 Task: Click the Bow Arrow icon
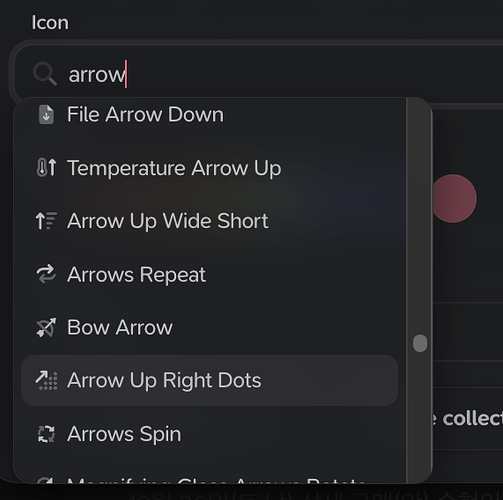(46, 327)
